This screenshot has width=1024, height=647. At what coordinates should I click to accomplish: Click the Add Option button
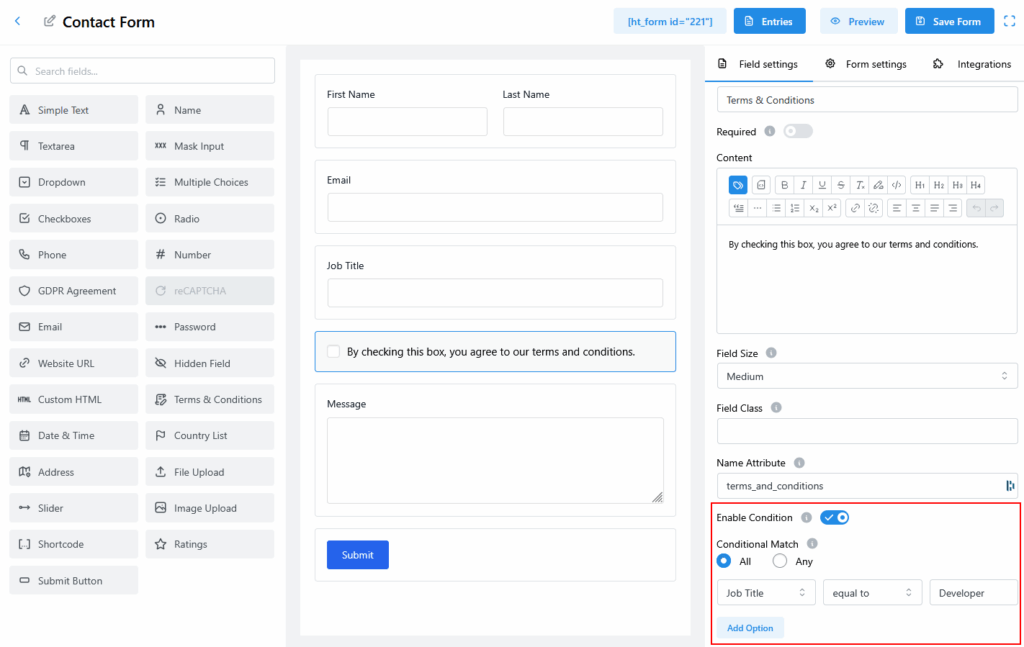pos(750,628)
